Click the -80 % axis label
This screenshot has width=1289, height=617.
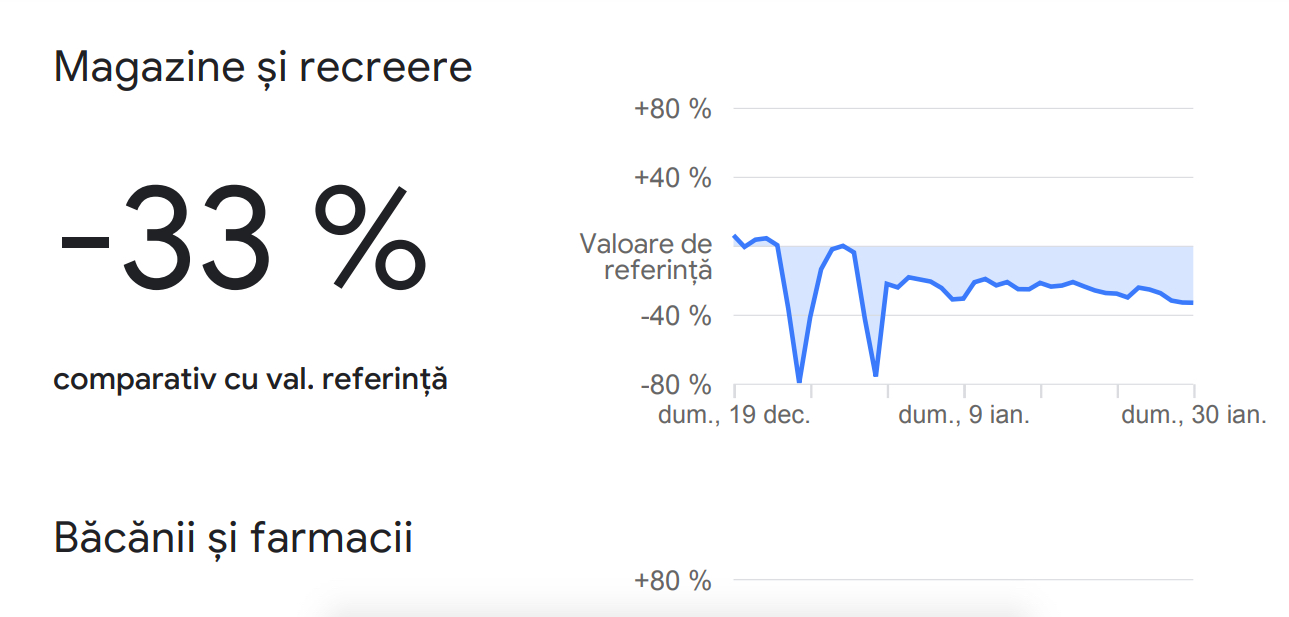(676, 385)
